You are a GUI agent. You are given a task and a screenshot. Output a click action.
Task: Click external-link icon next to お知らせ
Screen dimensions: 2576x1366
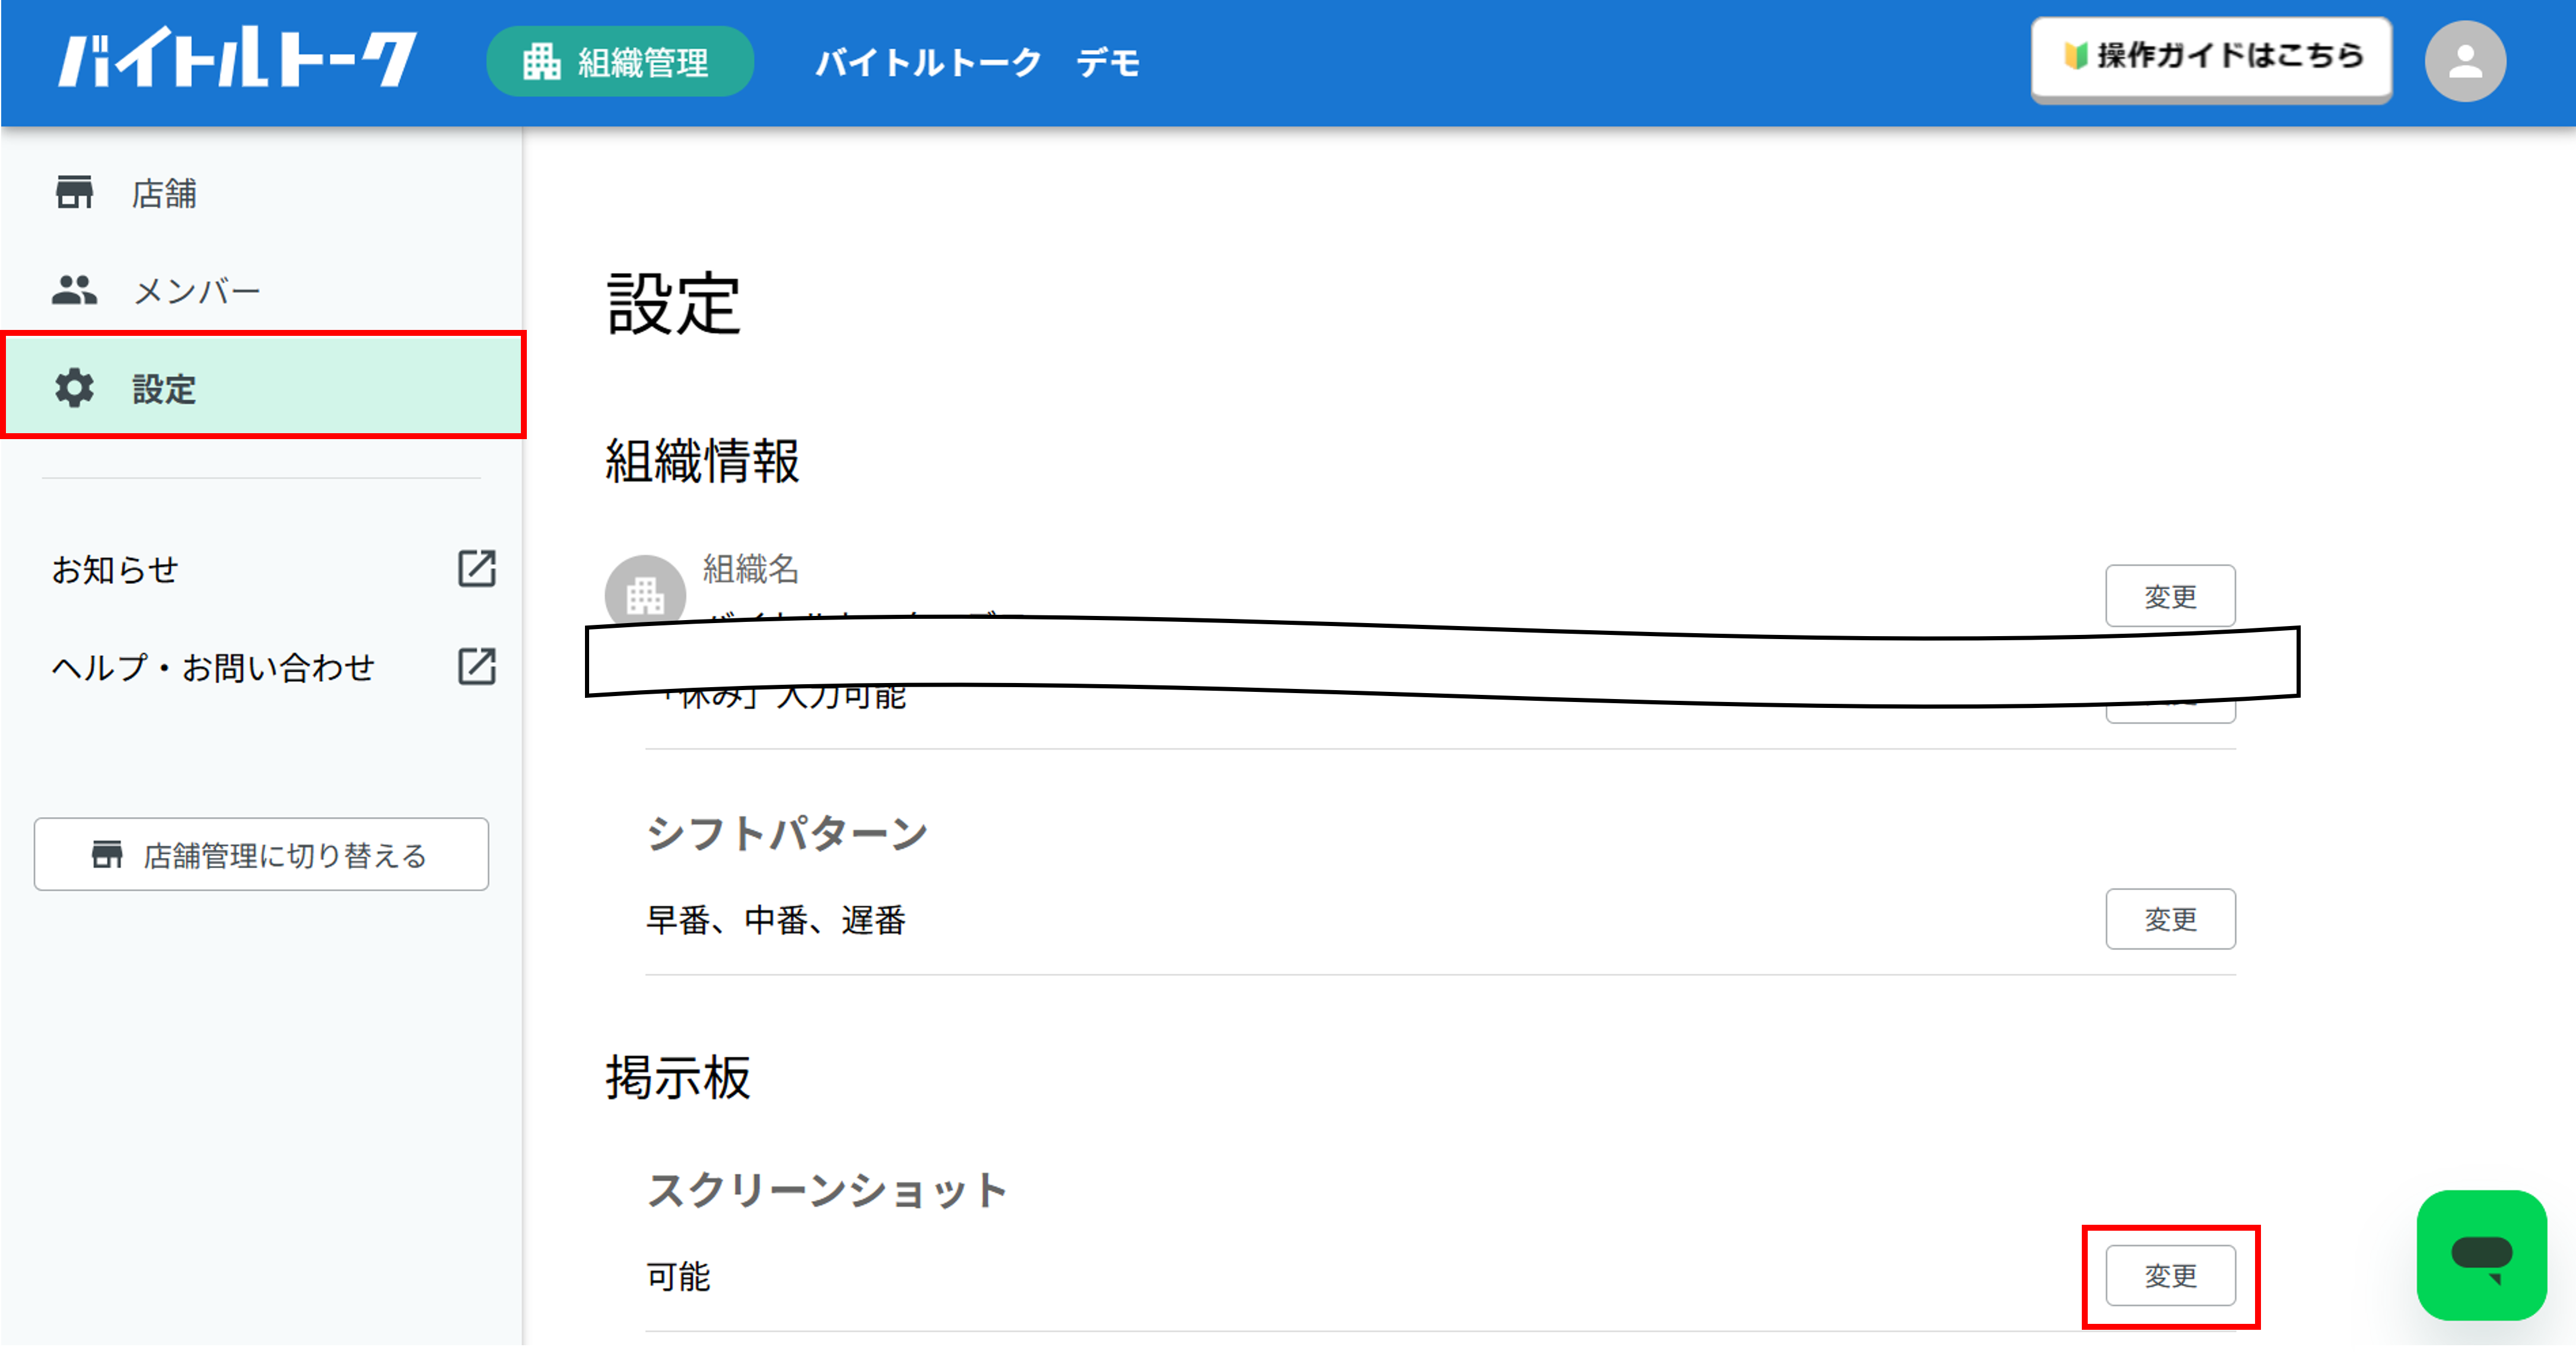click(x=477, y=569)
